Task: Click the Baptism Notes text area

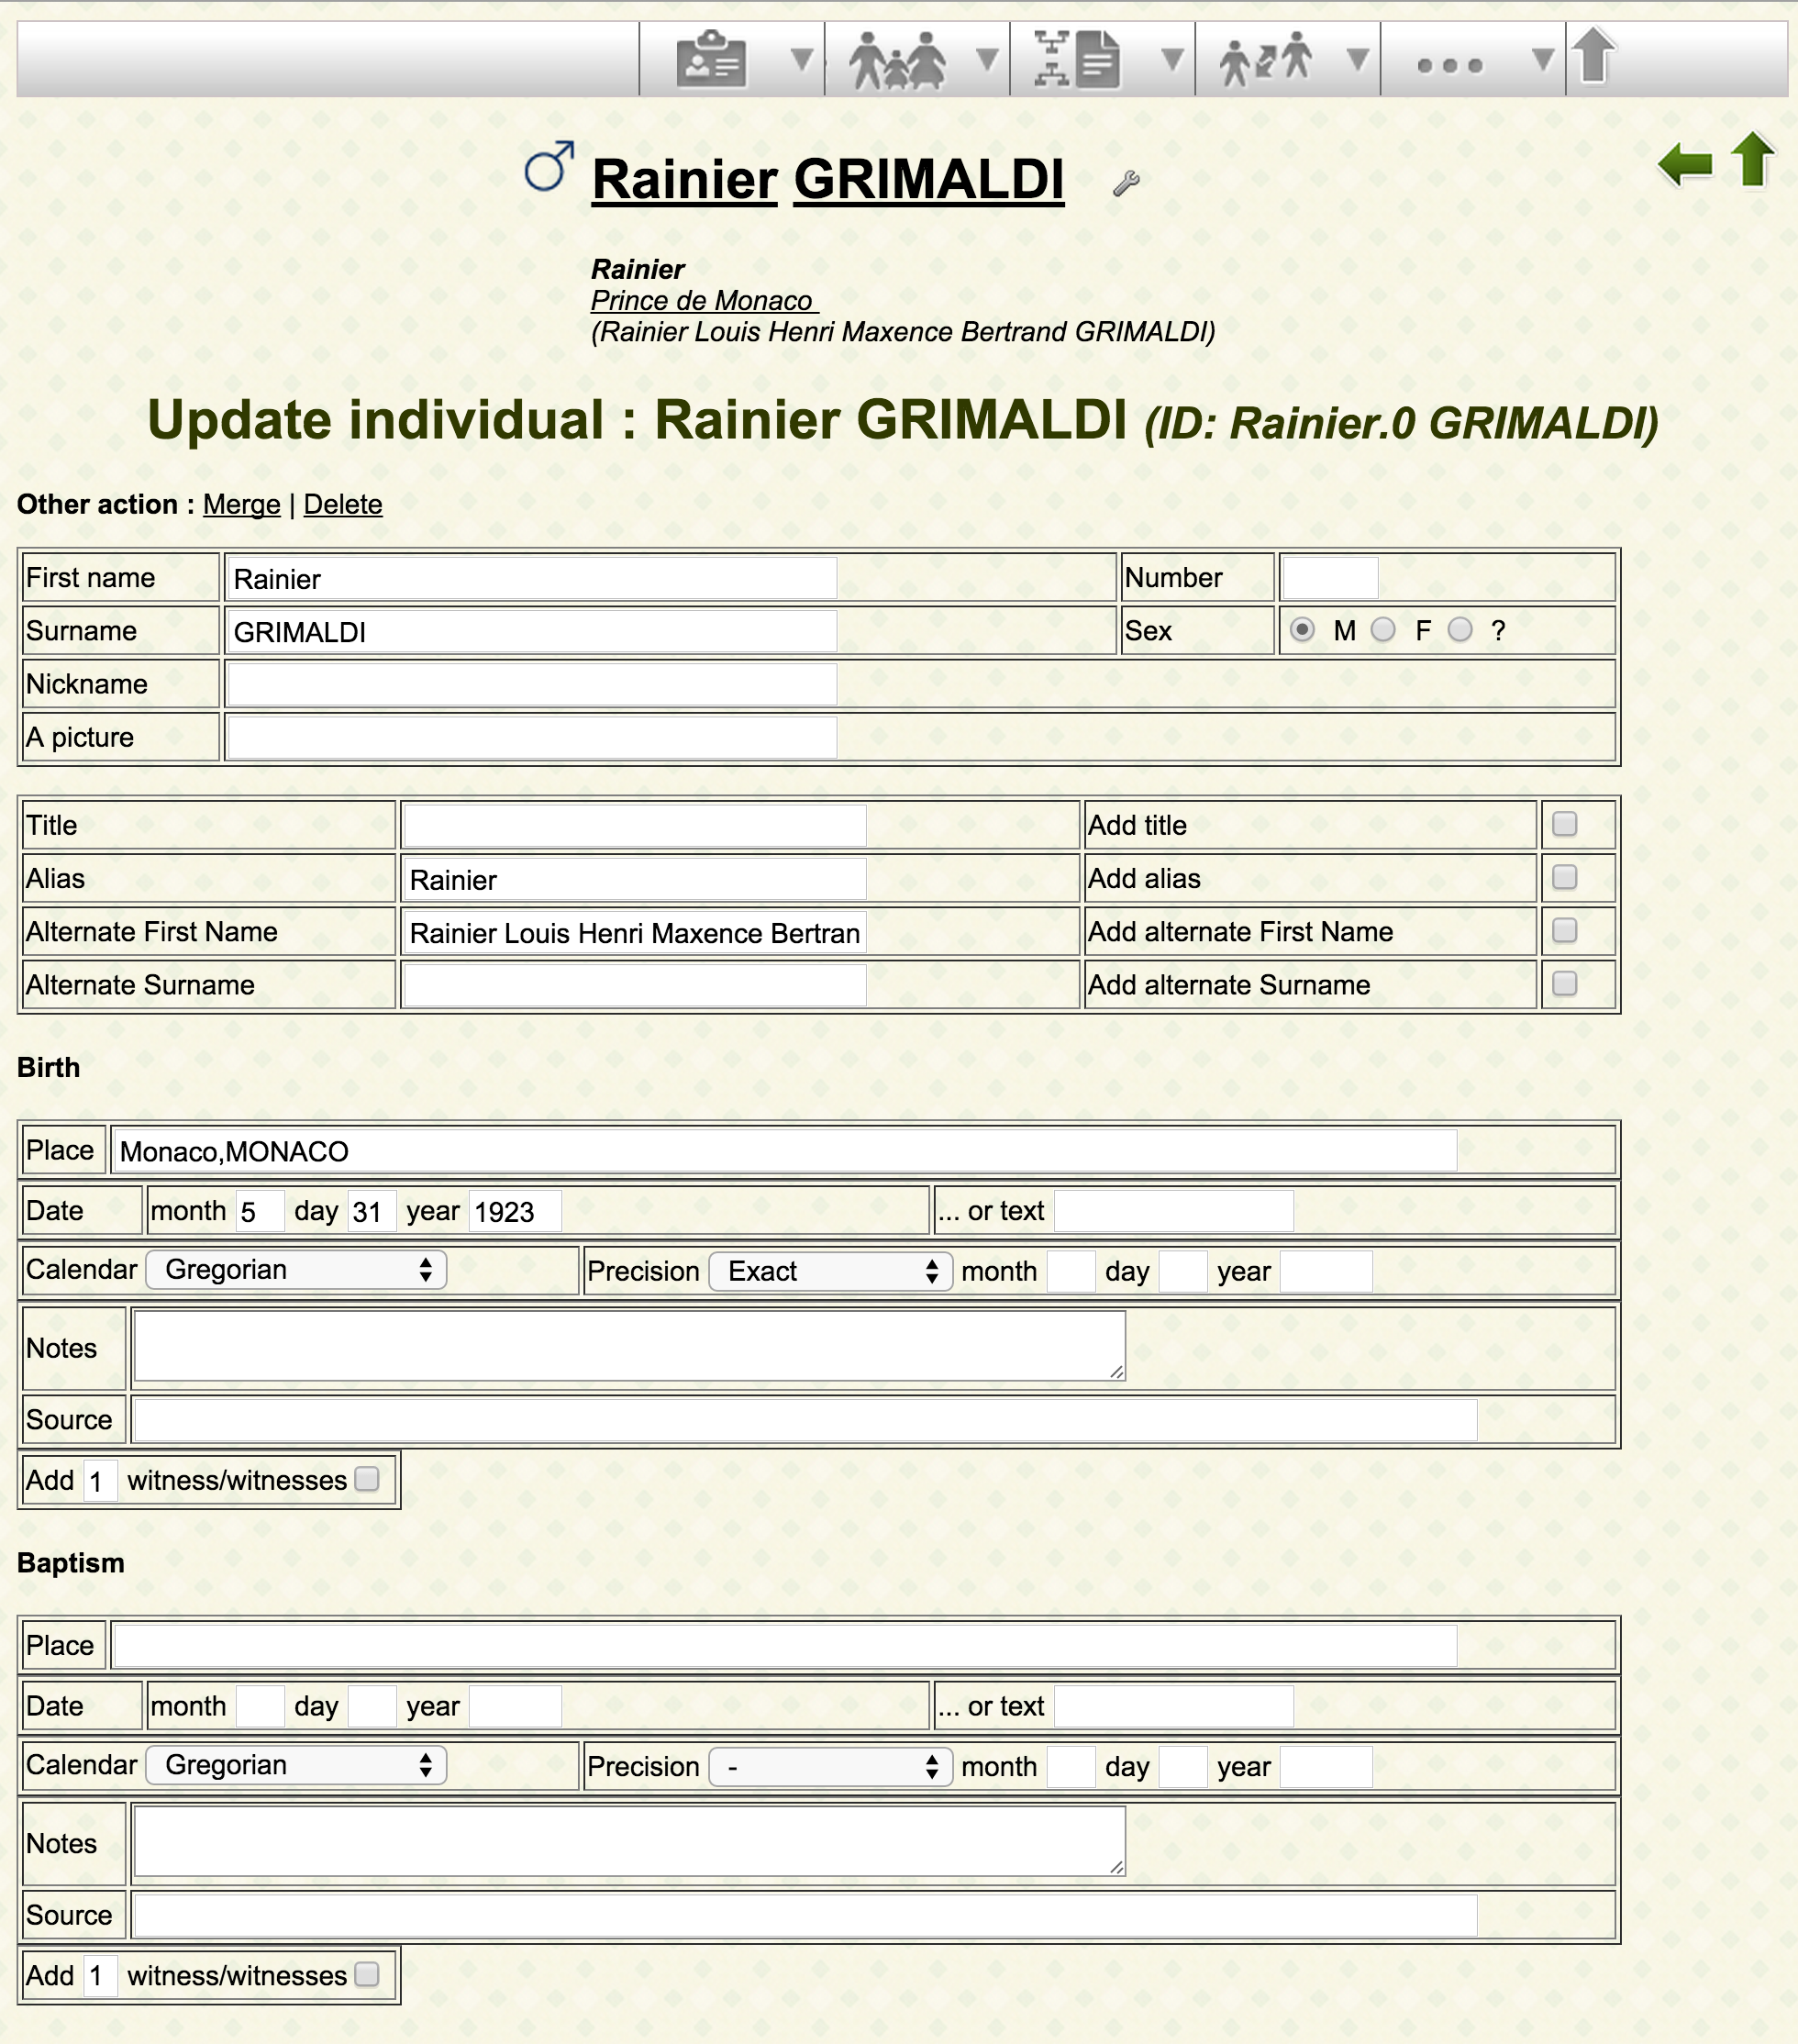Action: coord(630,1841)
